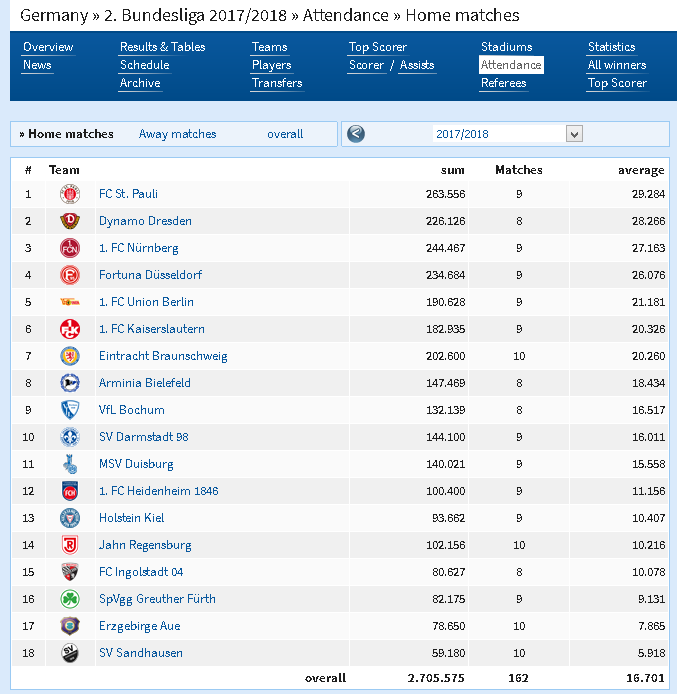Click the Dynamo Dresden club crest
The width and height of the screenshot is (677, 694).
click(x=70, y=221)
